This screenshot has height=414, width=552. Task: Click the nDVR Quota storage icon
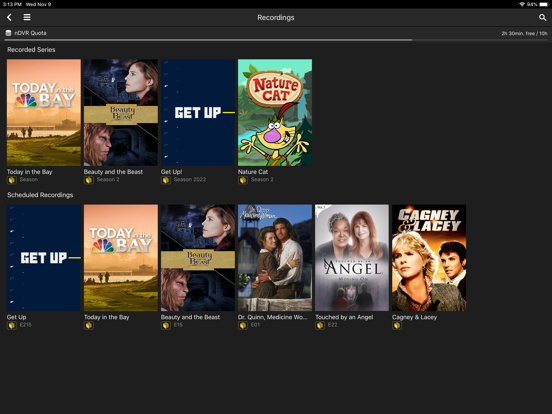(x=8, y=33)
